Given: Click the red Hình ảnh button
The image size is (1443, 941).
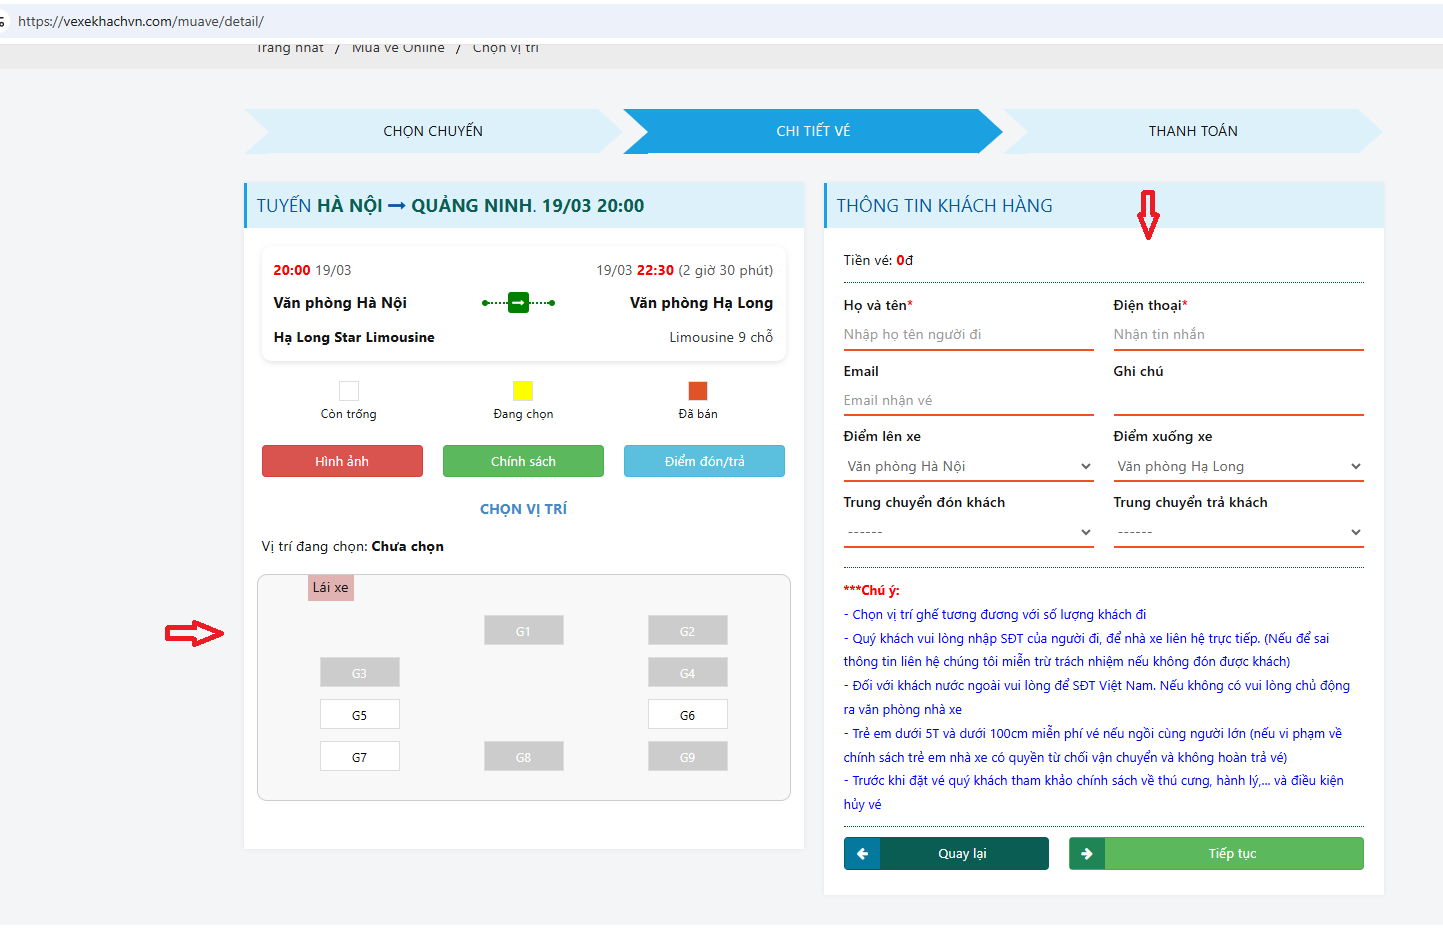Looking at the screenshot, I should (342, 461).
